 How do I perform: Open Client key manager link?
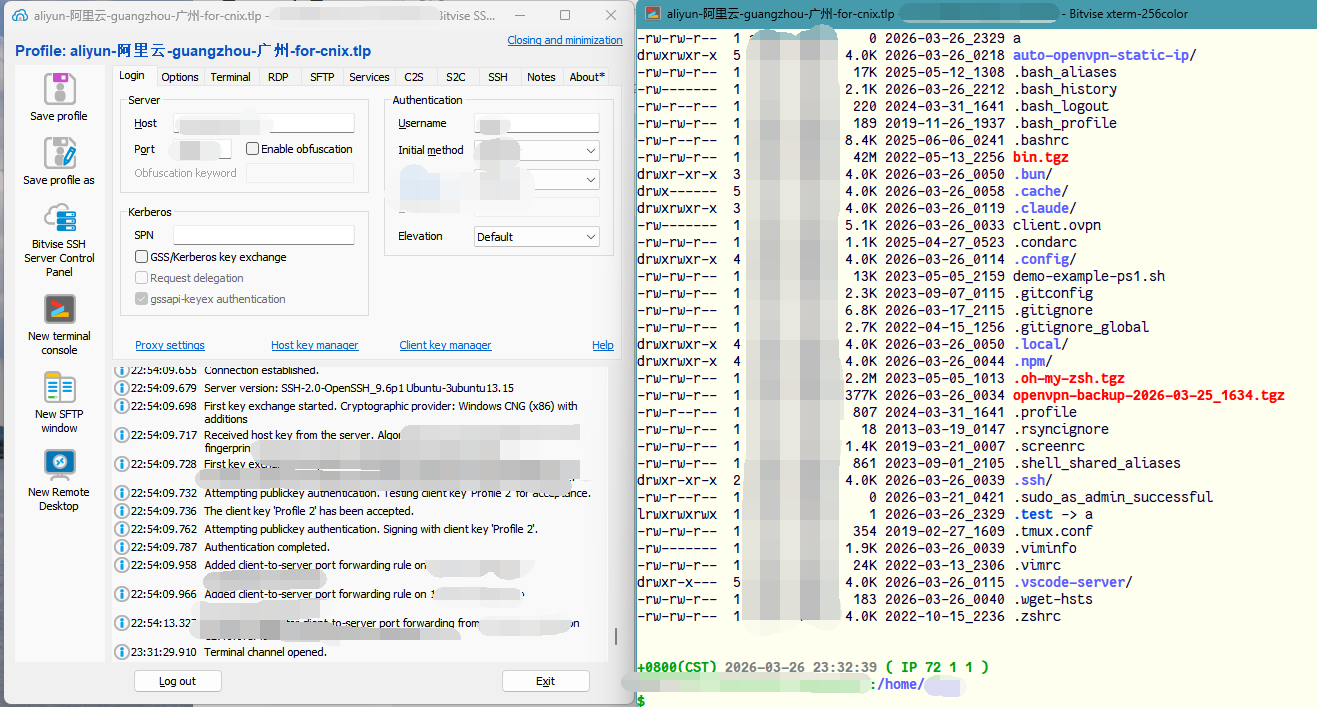click(445, 345)
